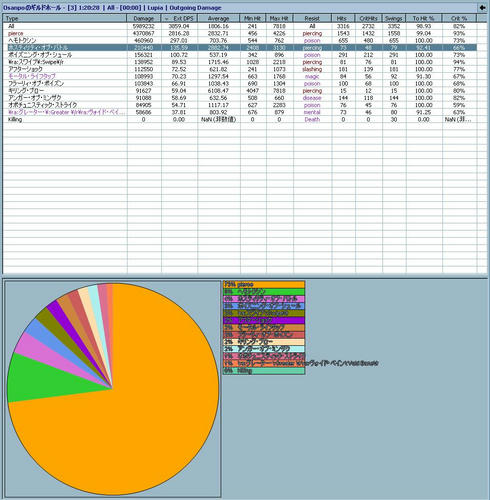490x500 pixels.
Task: Select the アフターショック row
Action: (x=240, y=69)
